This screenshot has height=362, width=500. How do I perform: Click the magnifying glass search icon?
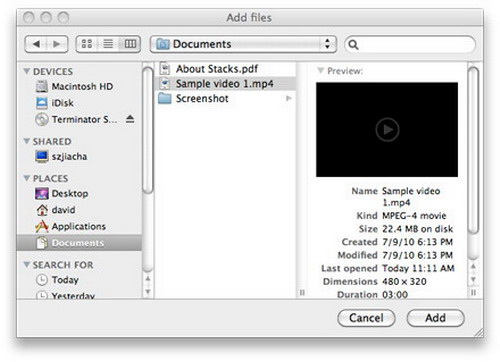pyautogui.click(x=353, y=44)
